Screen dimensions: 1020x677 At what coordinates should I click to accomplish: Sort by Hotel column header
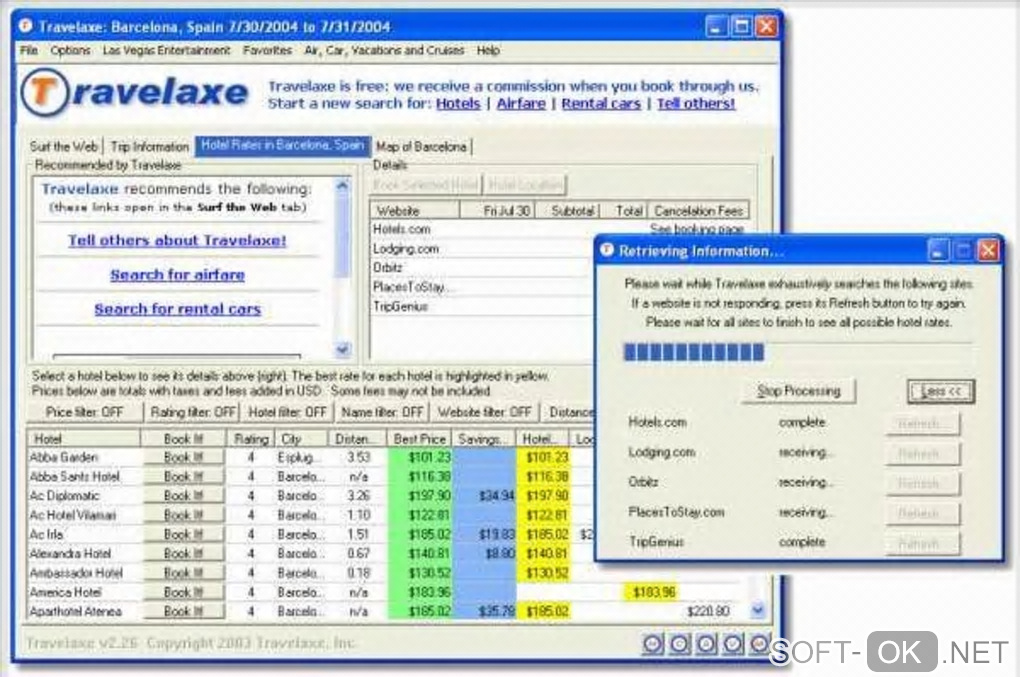click(84, 439)
